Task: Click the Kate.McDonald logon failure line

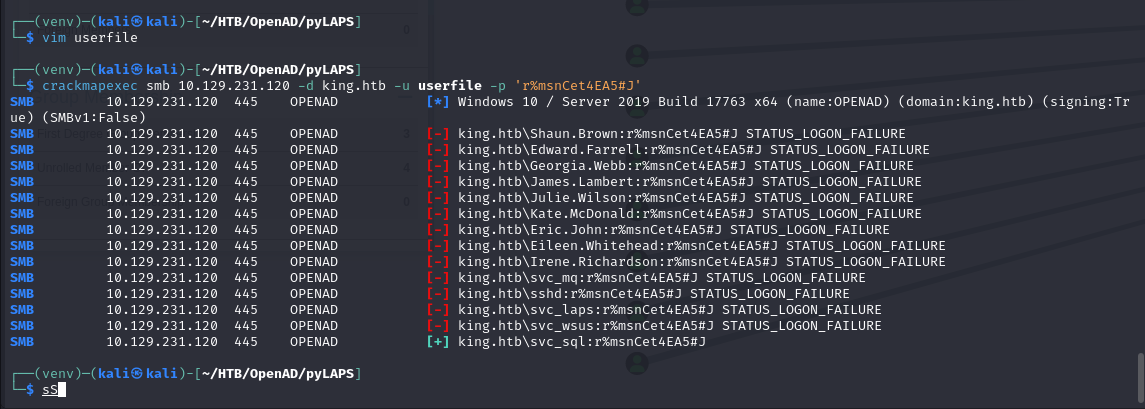Action: [466, 214]
